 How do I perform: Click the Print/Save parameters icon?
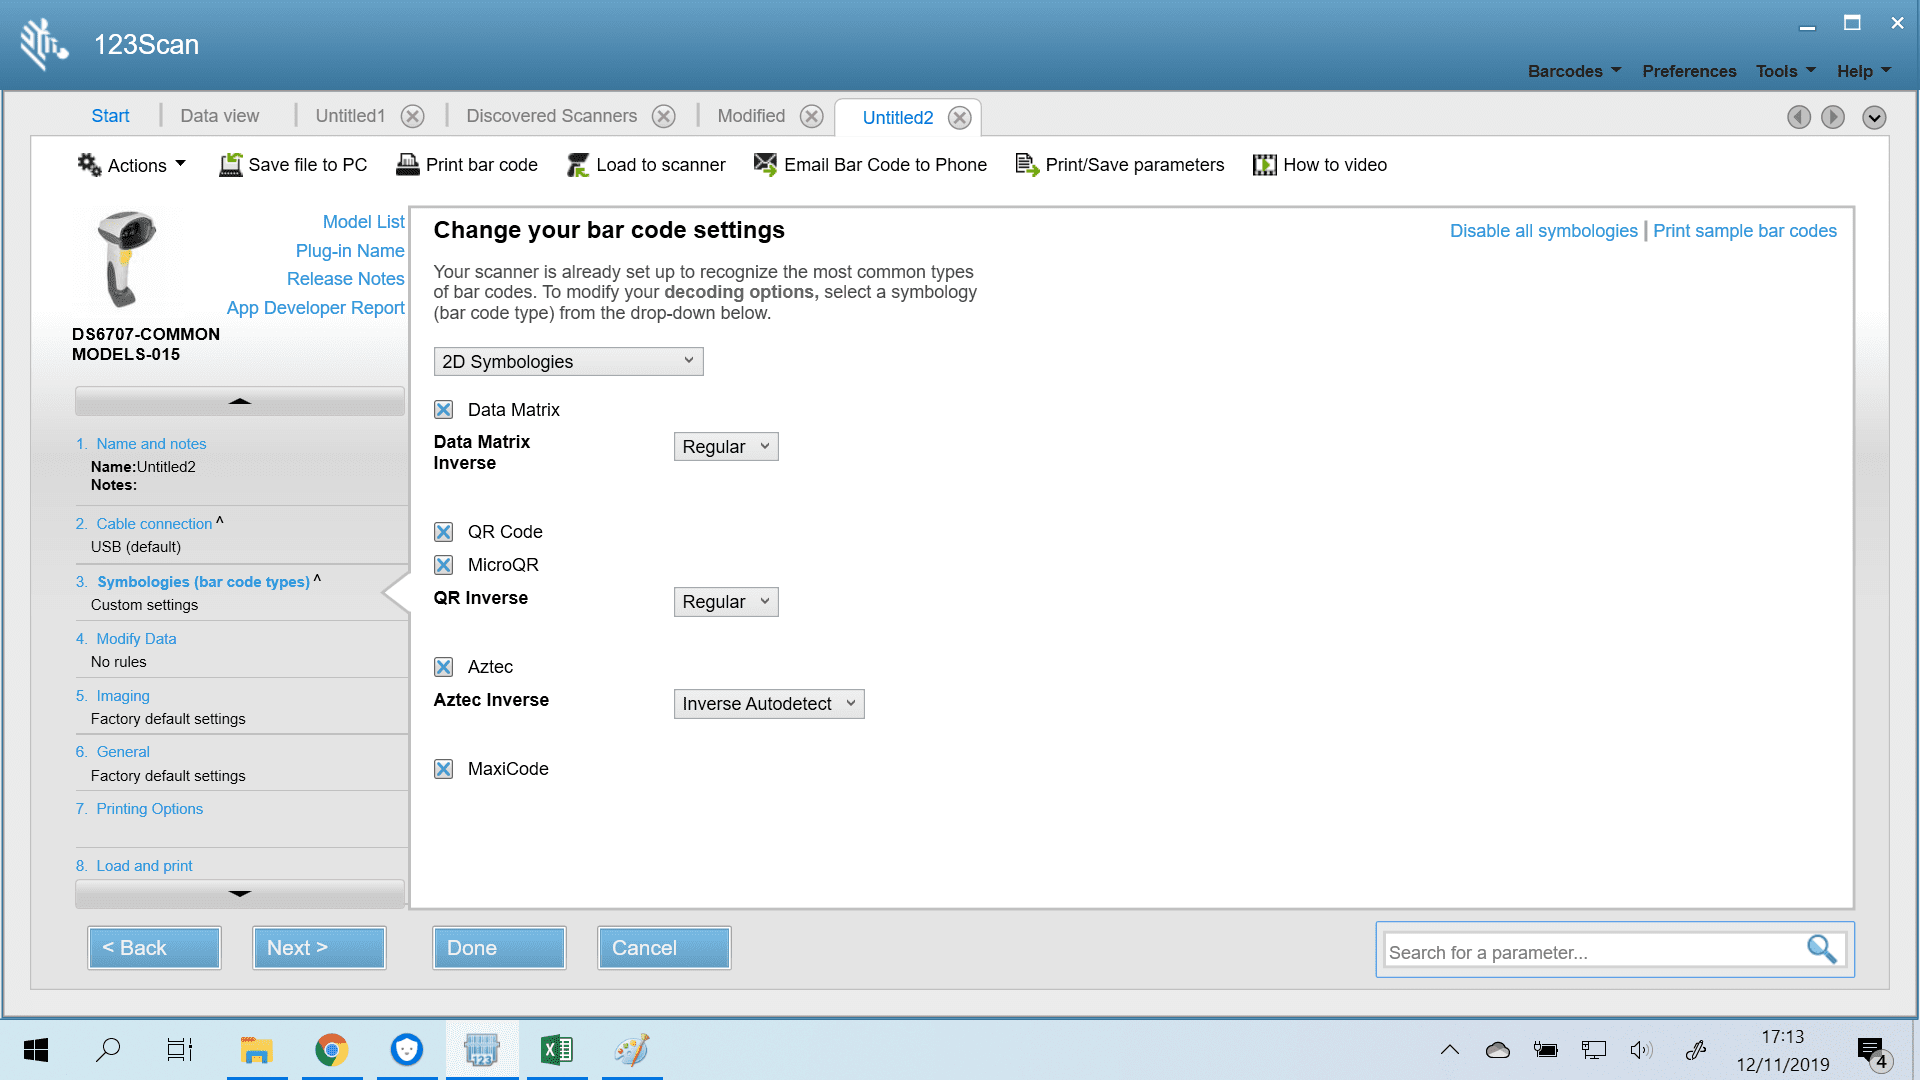point(1027,165)
